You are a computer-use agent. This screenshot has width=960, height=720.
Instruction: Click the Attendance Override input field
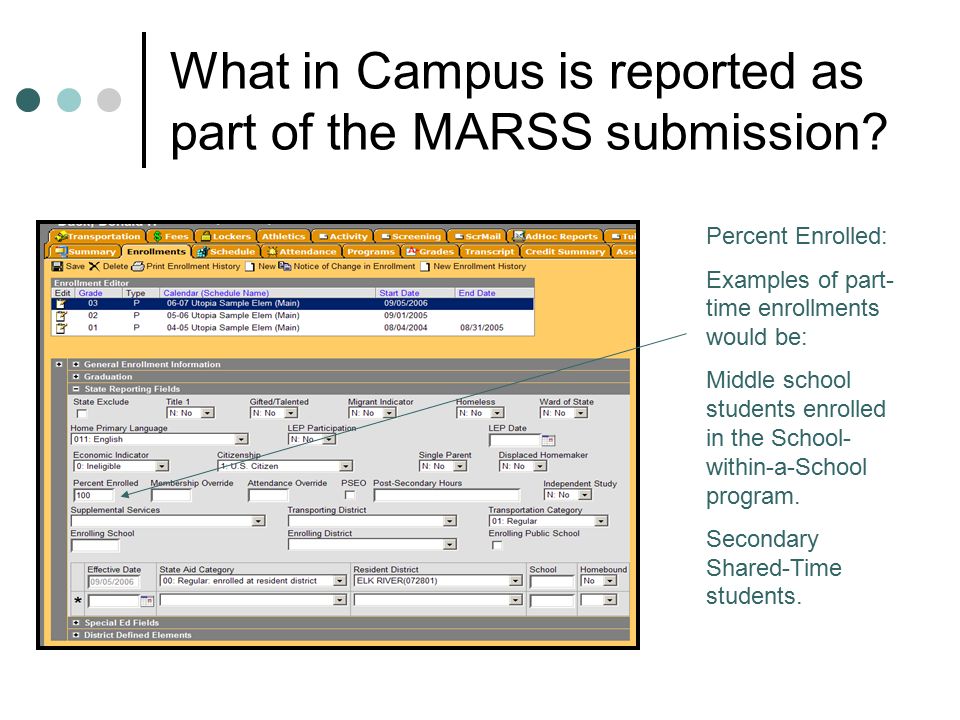[268, 495]
